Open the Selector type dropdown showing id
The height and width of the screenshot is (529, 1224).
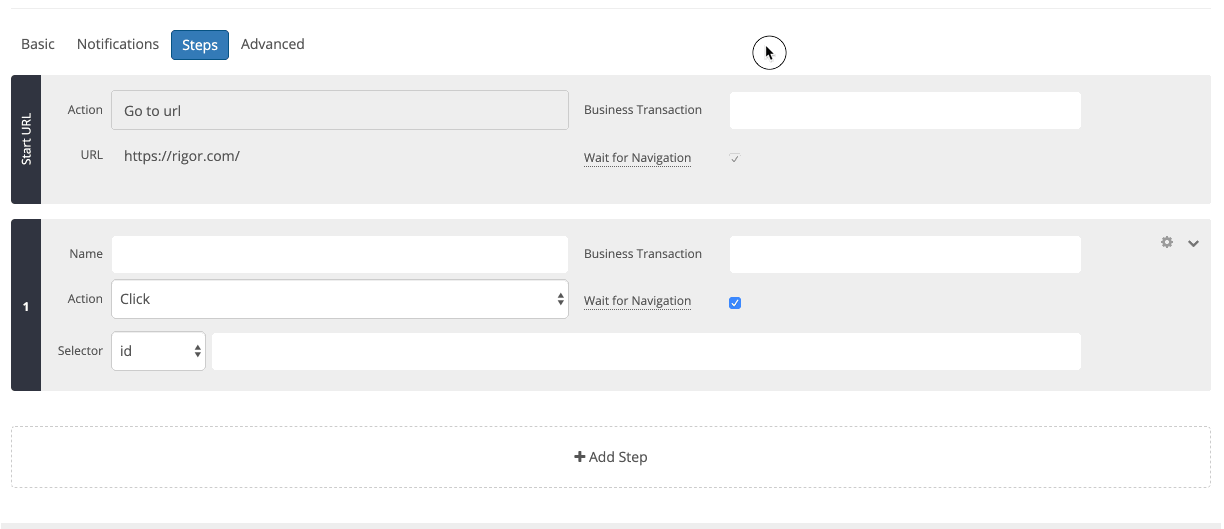[x=158, y=351]
